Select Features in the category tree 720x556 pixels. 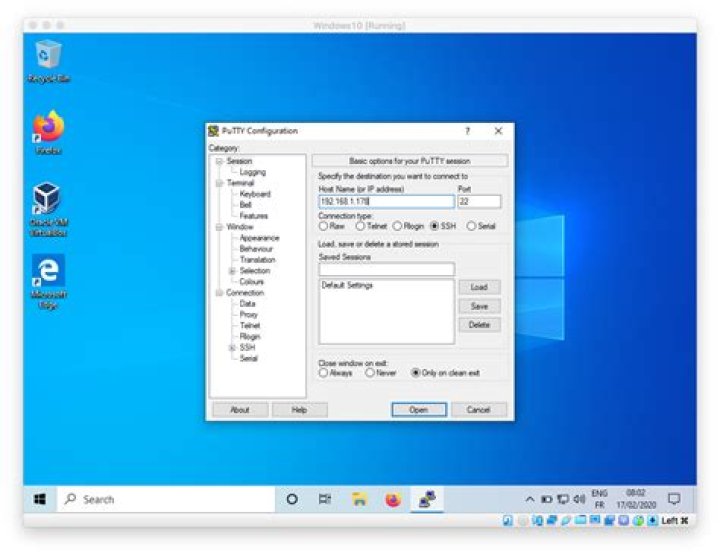click(253, 216)
